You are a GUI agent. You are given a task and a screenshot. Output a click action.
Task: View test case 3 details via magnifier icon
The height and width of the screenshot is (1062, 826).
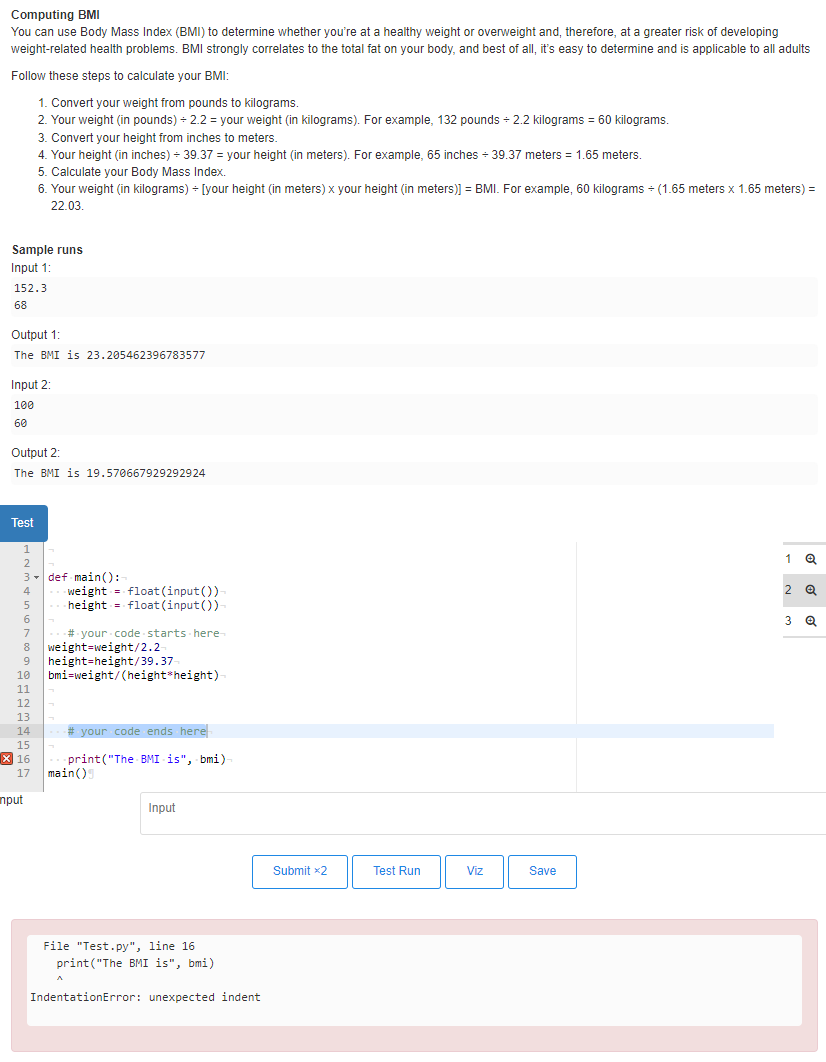pos(810,620)
